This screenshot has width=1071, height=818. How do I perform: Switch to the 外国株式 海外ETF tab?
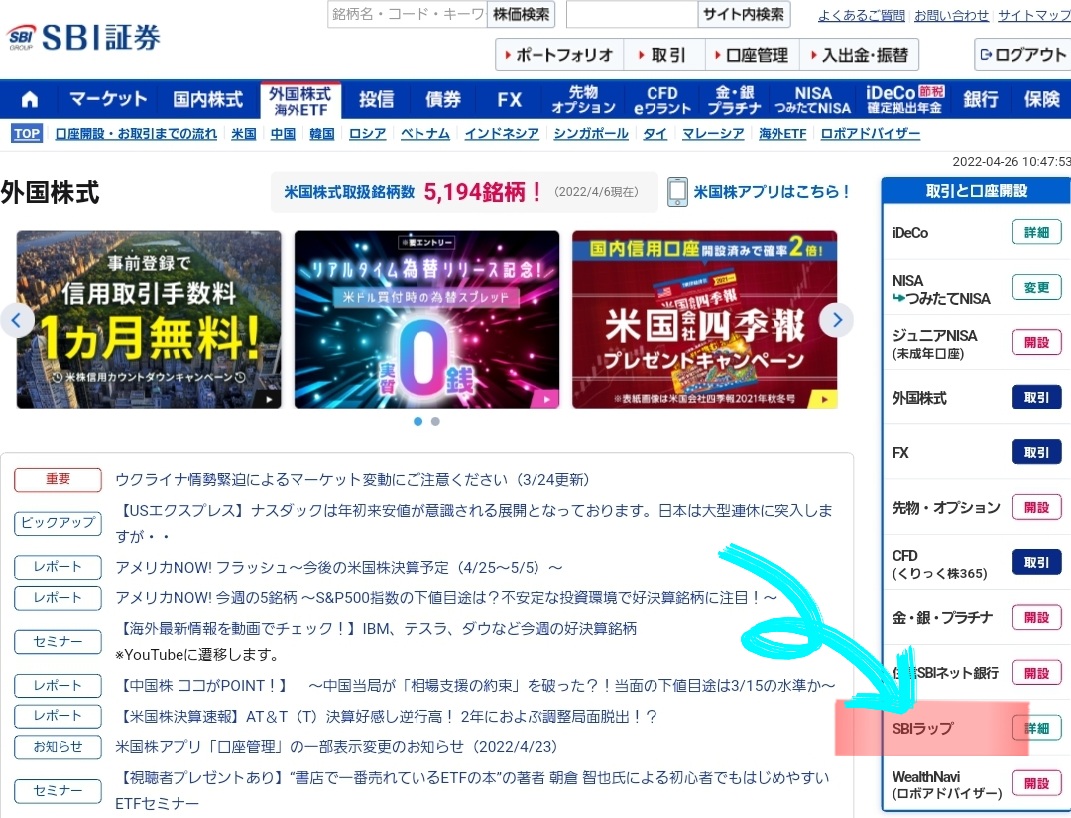click(300, 100)
